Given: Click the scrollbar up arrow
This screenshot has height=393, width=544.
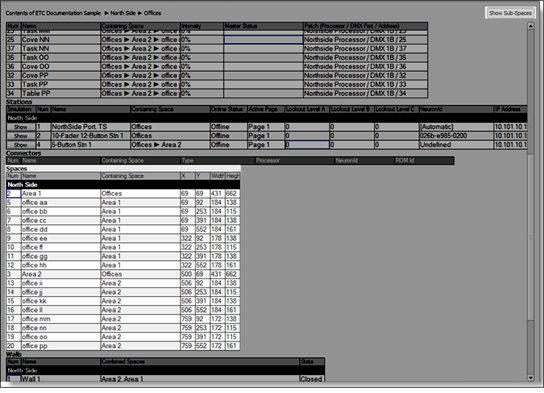Looking at the screenshot, I should click(530, 26).
